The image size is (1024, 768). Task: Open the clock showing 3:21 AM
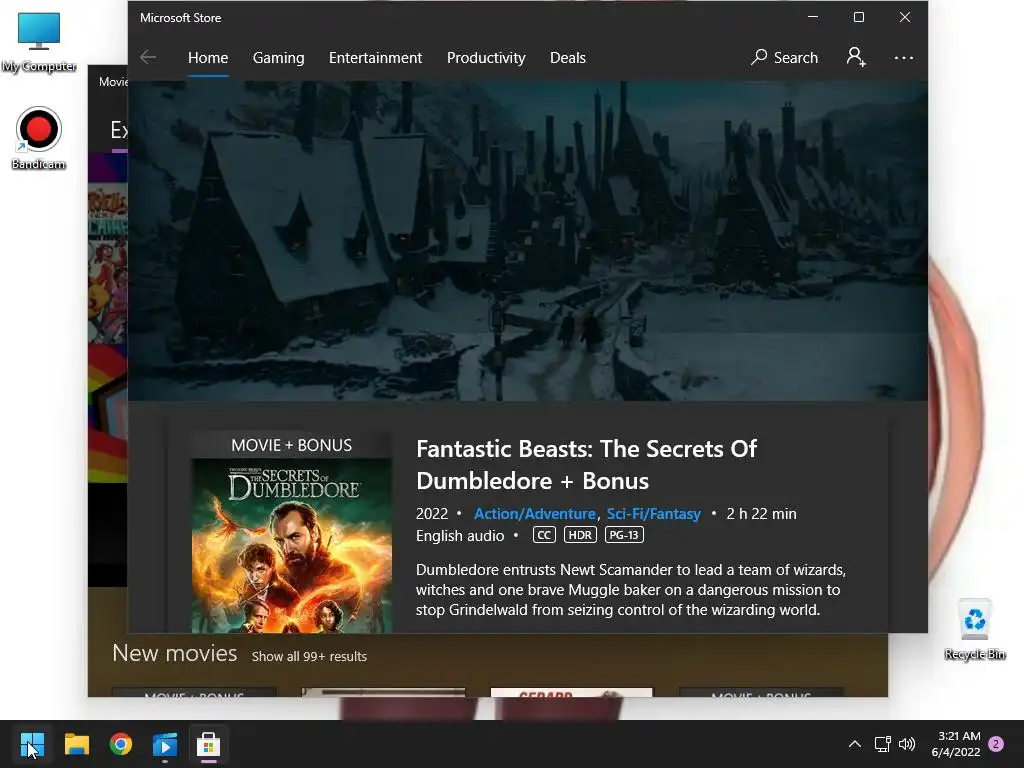click(956, 744)
